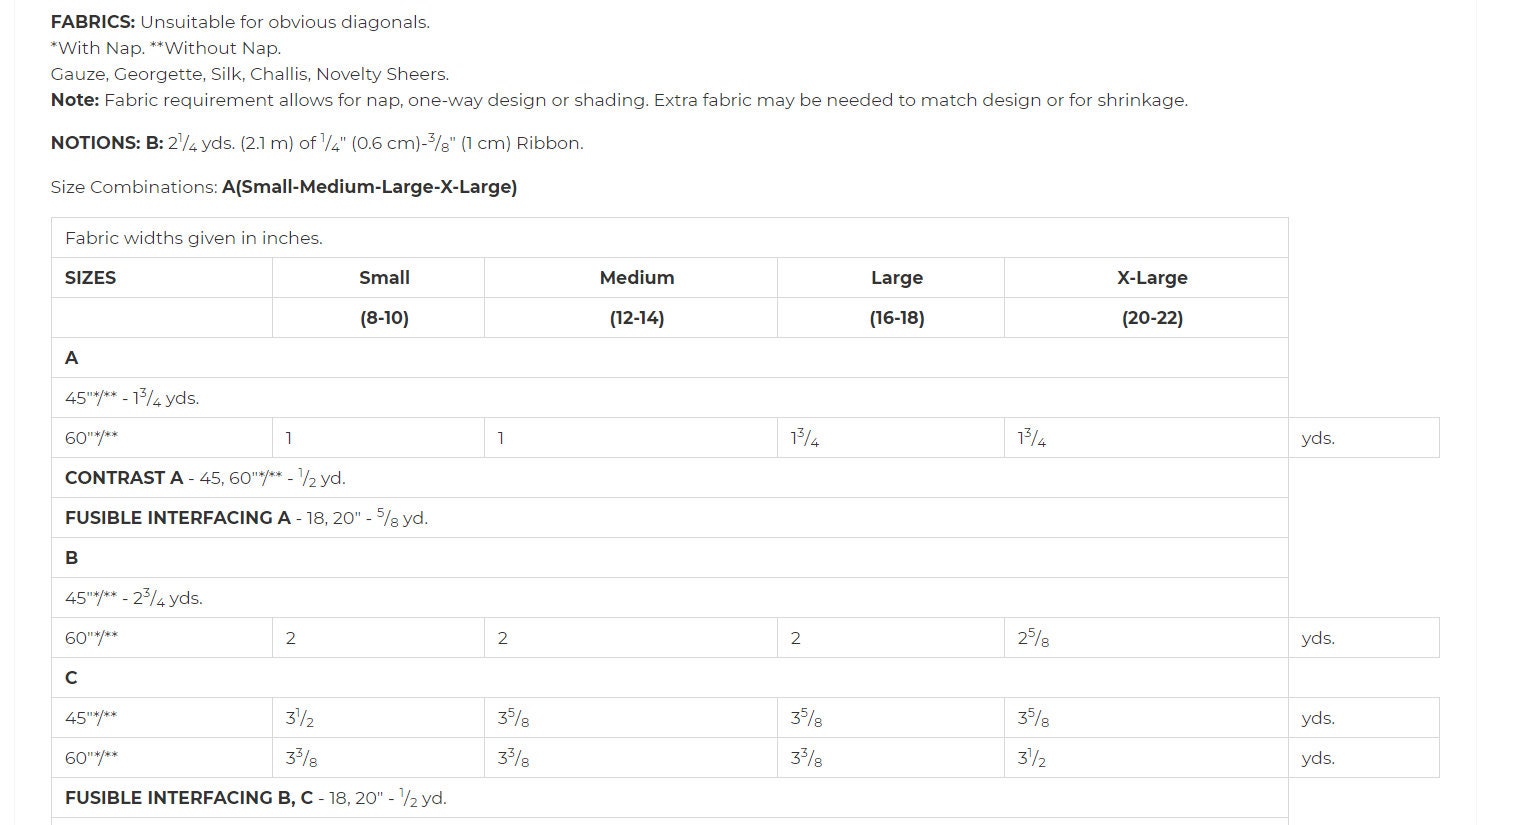
Task: Click the CONTRAST A yardage row
Action: point(670,478)
